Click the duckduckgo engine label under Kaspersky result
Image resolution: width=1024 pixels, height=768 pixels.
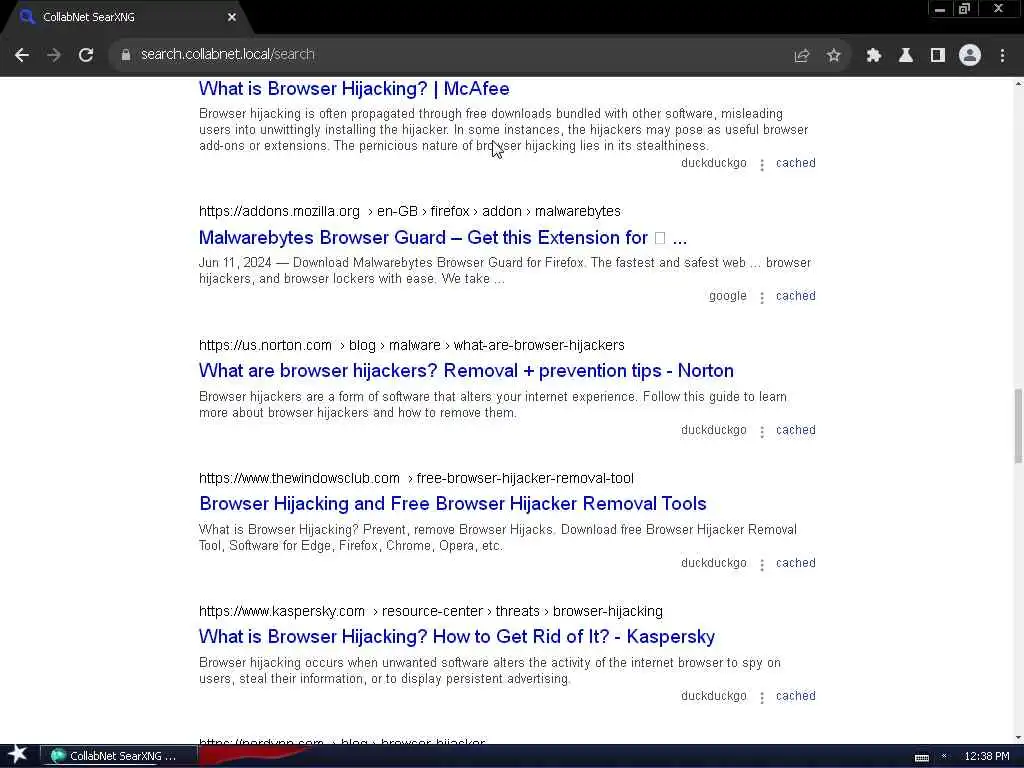tap(713, 696)
